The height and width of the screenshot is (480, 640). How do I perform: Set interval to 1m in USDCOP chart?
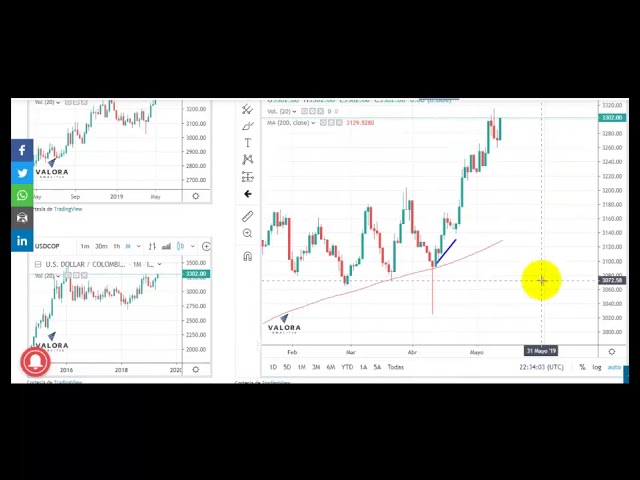pyautogui.click(x=85, y=246)
